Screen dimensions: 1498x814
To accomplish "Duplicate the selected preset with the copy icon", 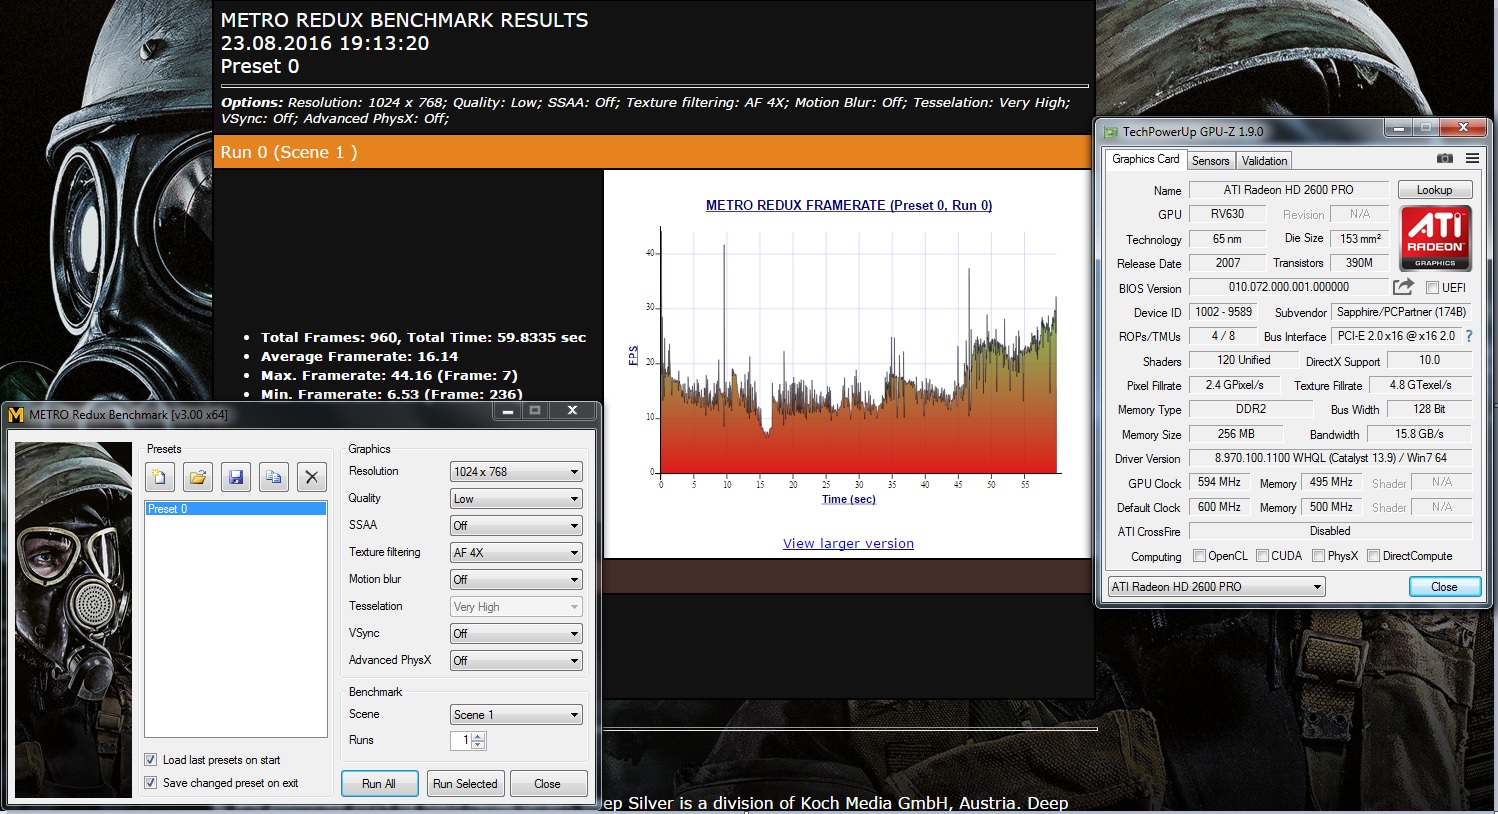I will click(x=274, y=477).
